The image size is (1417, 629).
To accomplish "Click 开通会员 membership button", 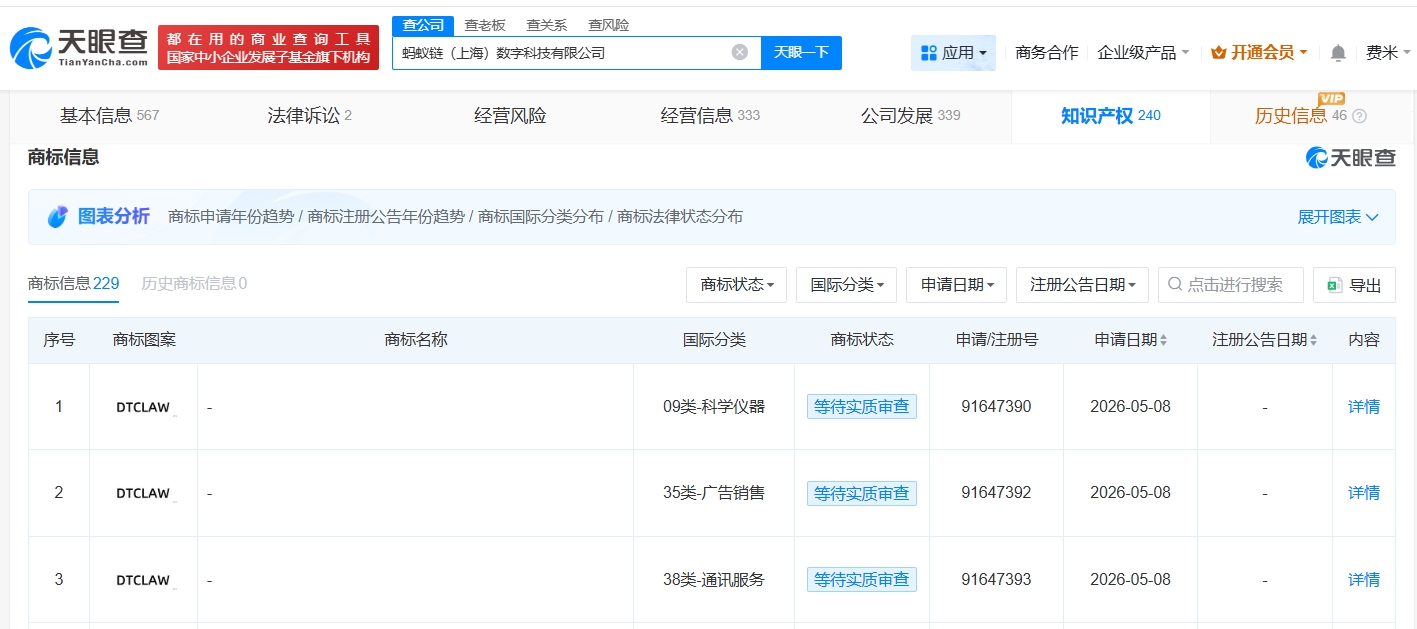I will pos(1259,53).
